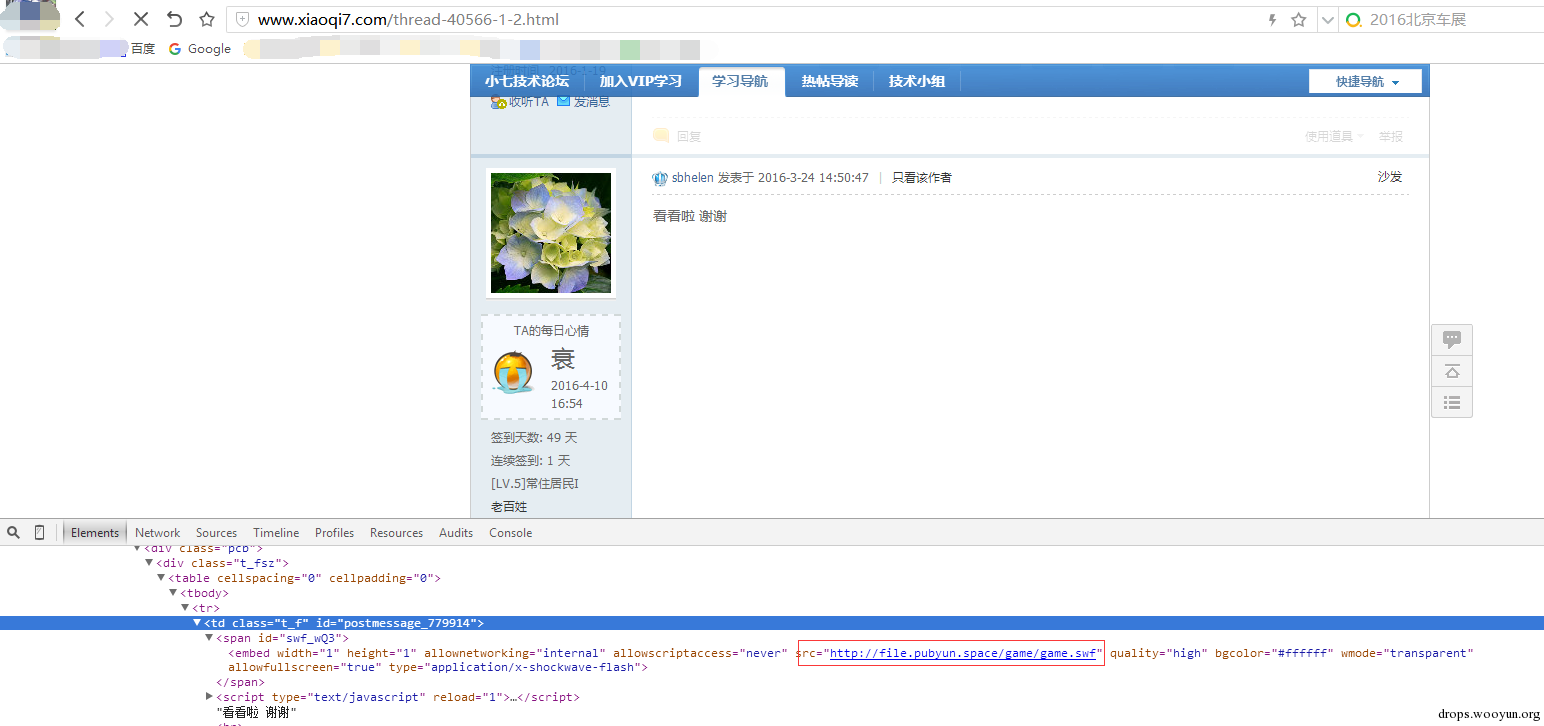Switch to the Console DevTools tab
The height and width of the screenshot is (726, 1544).
[511, 533]
